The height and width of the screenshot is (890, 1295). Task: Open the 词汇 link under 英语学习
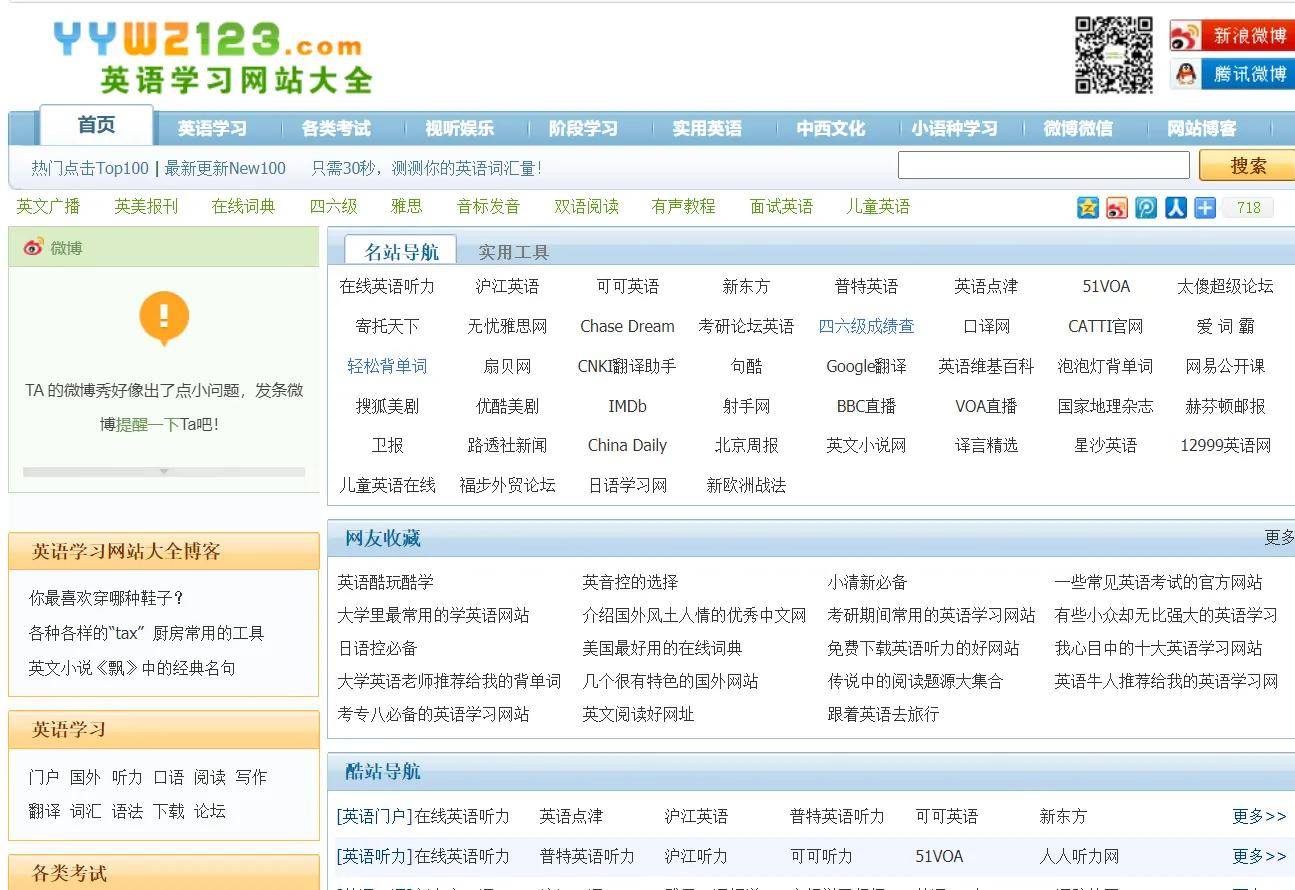tap(86, 811)
